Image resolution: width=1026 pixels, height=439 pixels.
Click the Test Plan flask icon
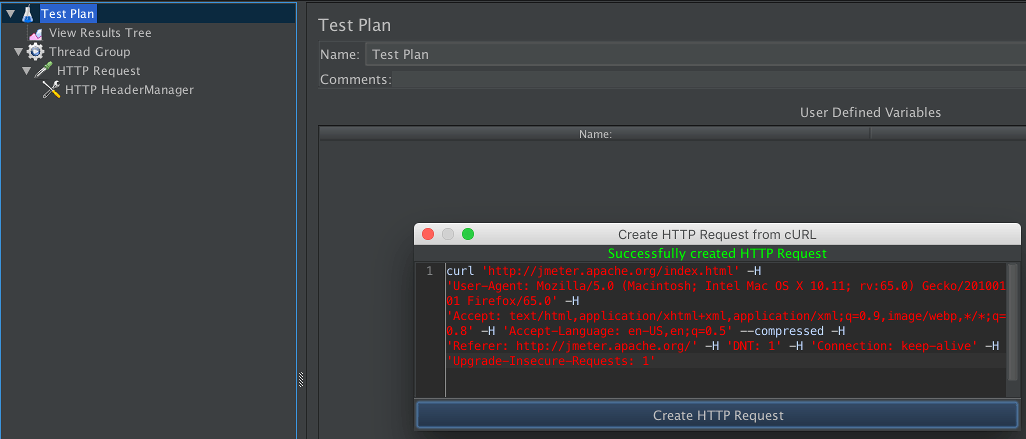coord(27,14)
